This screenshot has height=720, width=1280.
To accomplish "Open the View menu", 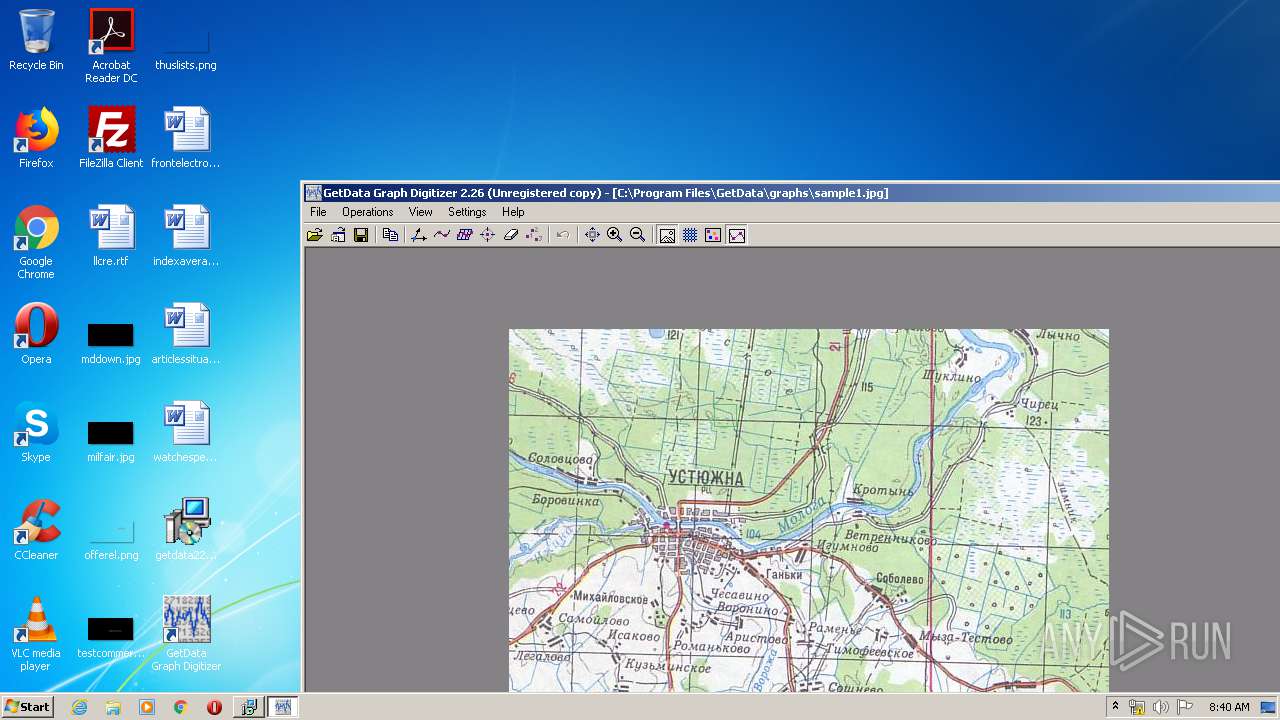I will click(420, 212).
